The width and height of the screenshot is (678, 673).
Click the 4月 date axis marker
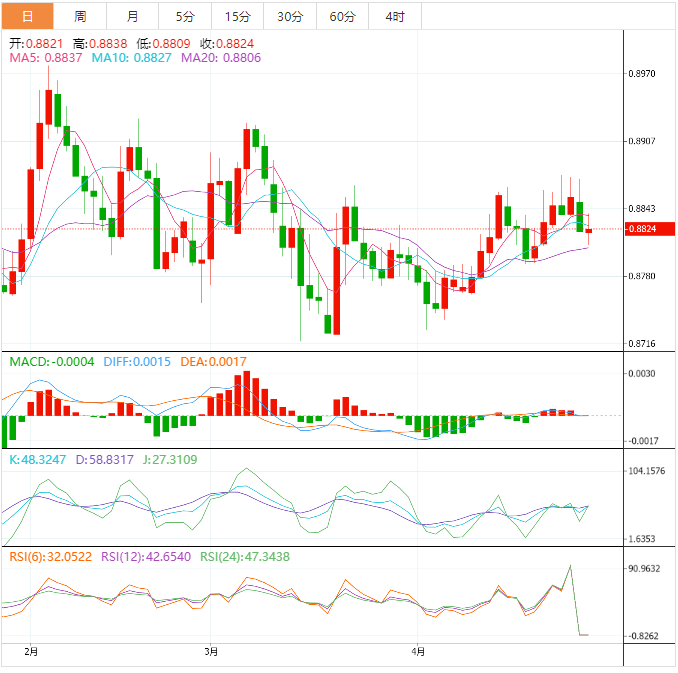click(420, 652)
